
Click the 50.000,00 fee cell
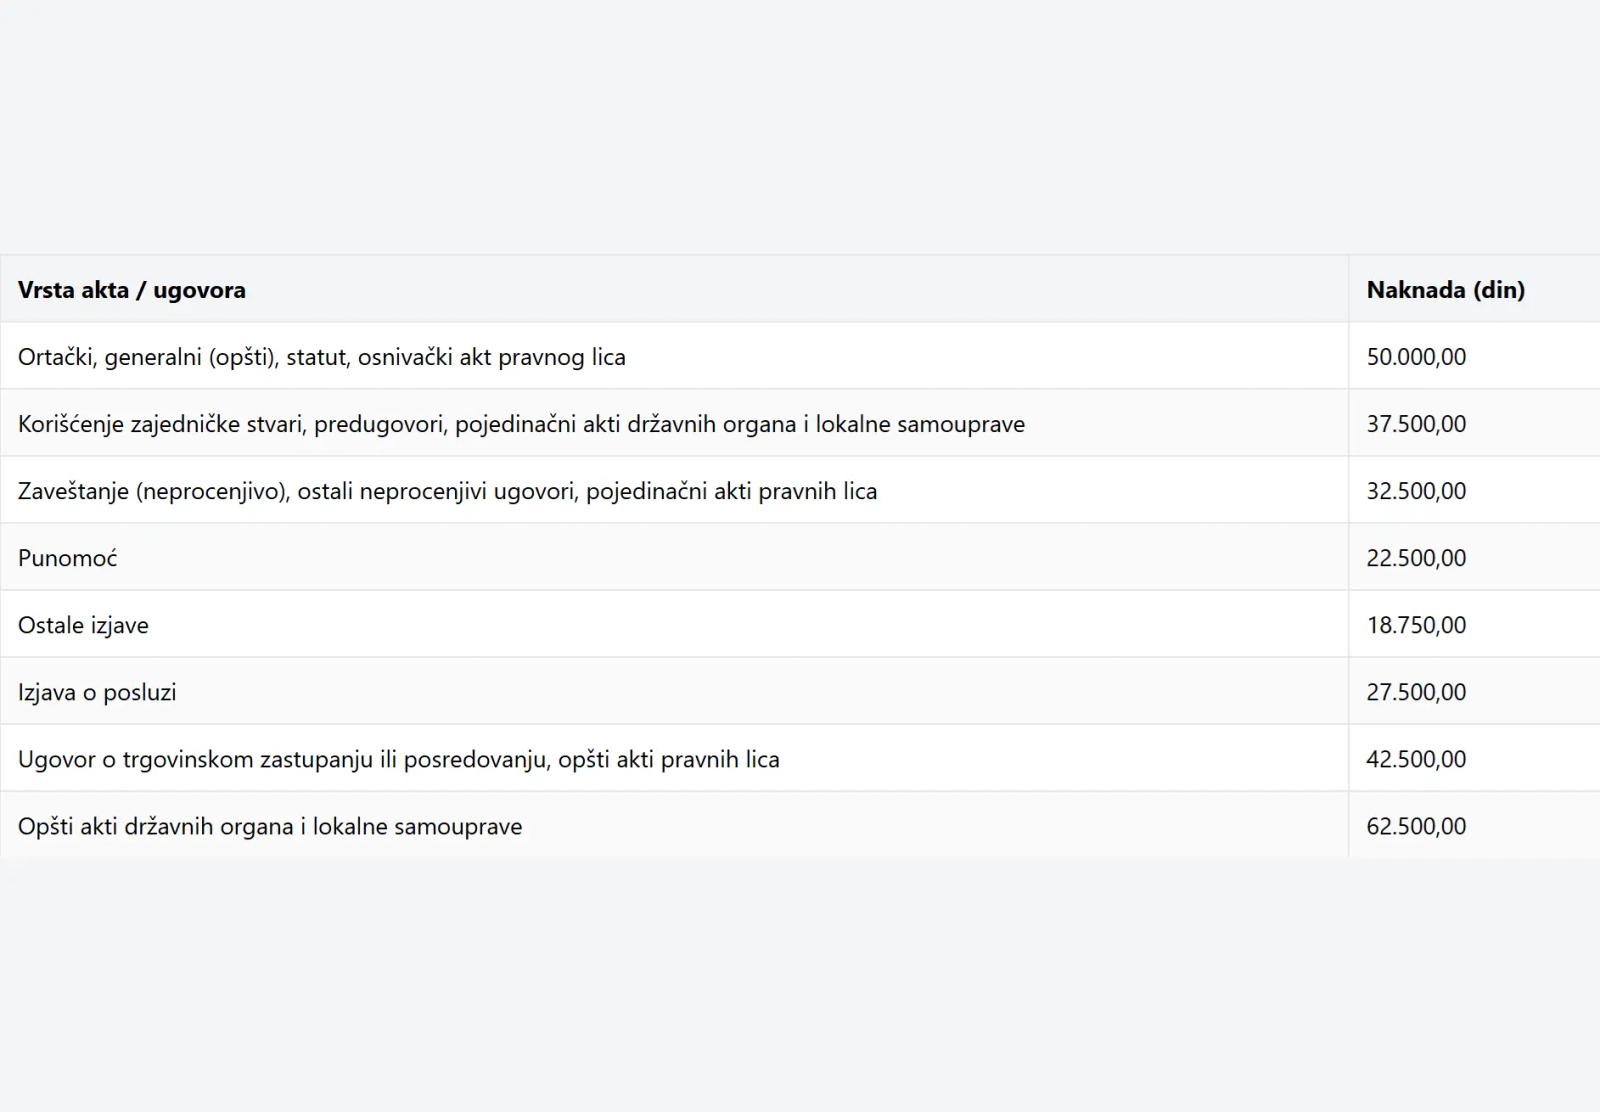coord(1416,357)
